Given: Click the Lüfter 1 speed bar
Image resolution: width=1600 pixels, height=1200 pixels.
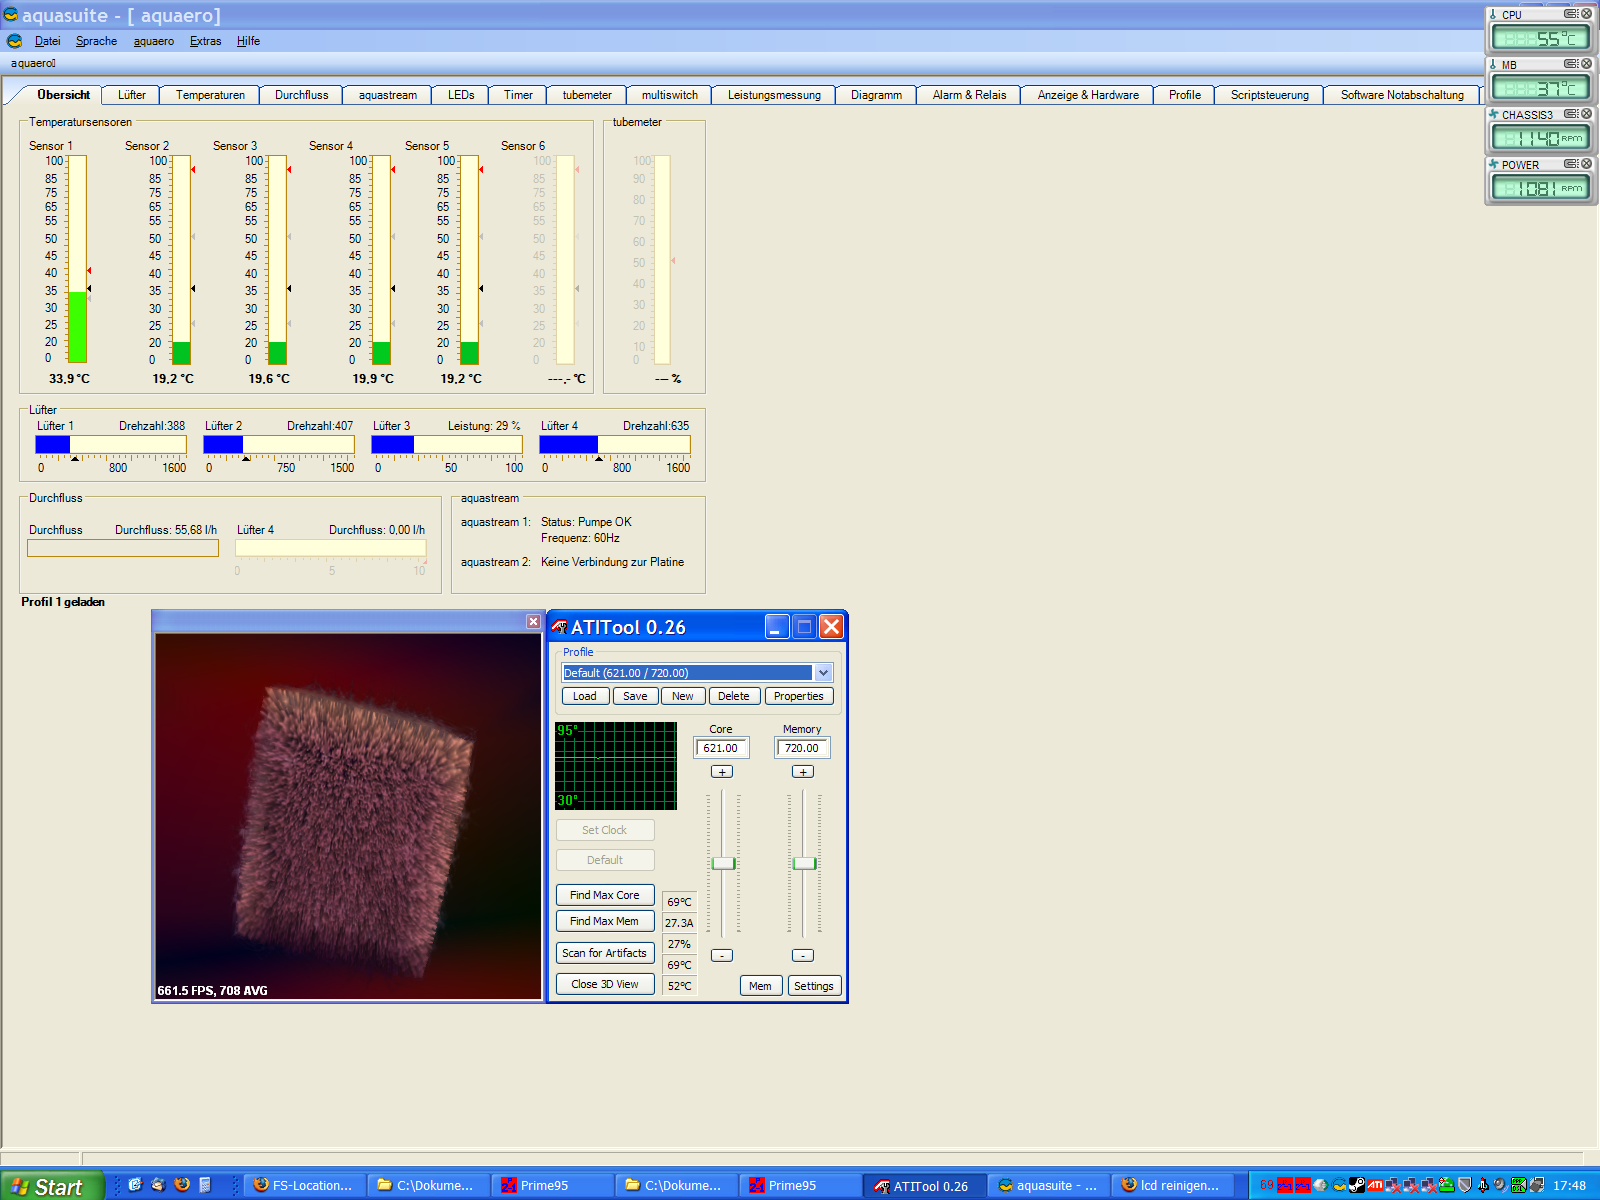Looking at the screenshot, I should [111, 444].
